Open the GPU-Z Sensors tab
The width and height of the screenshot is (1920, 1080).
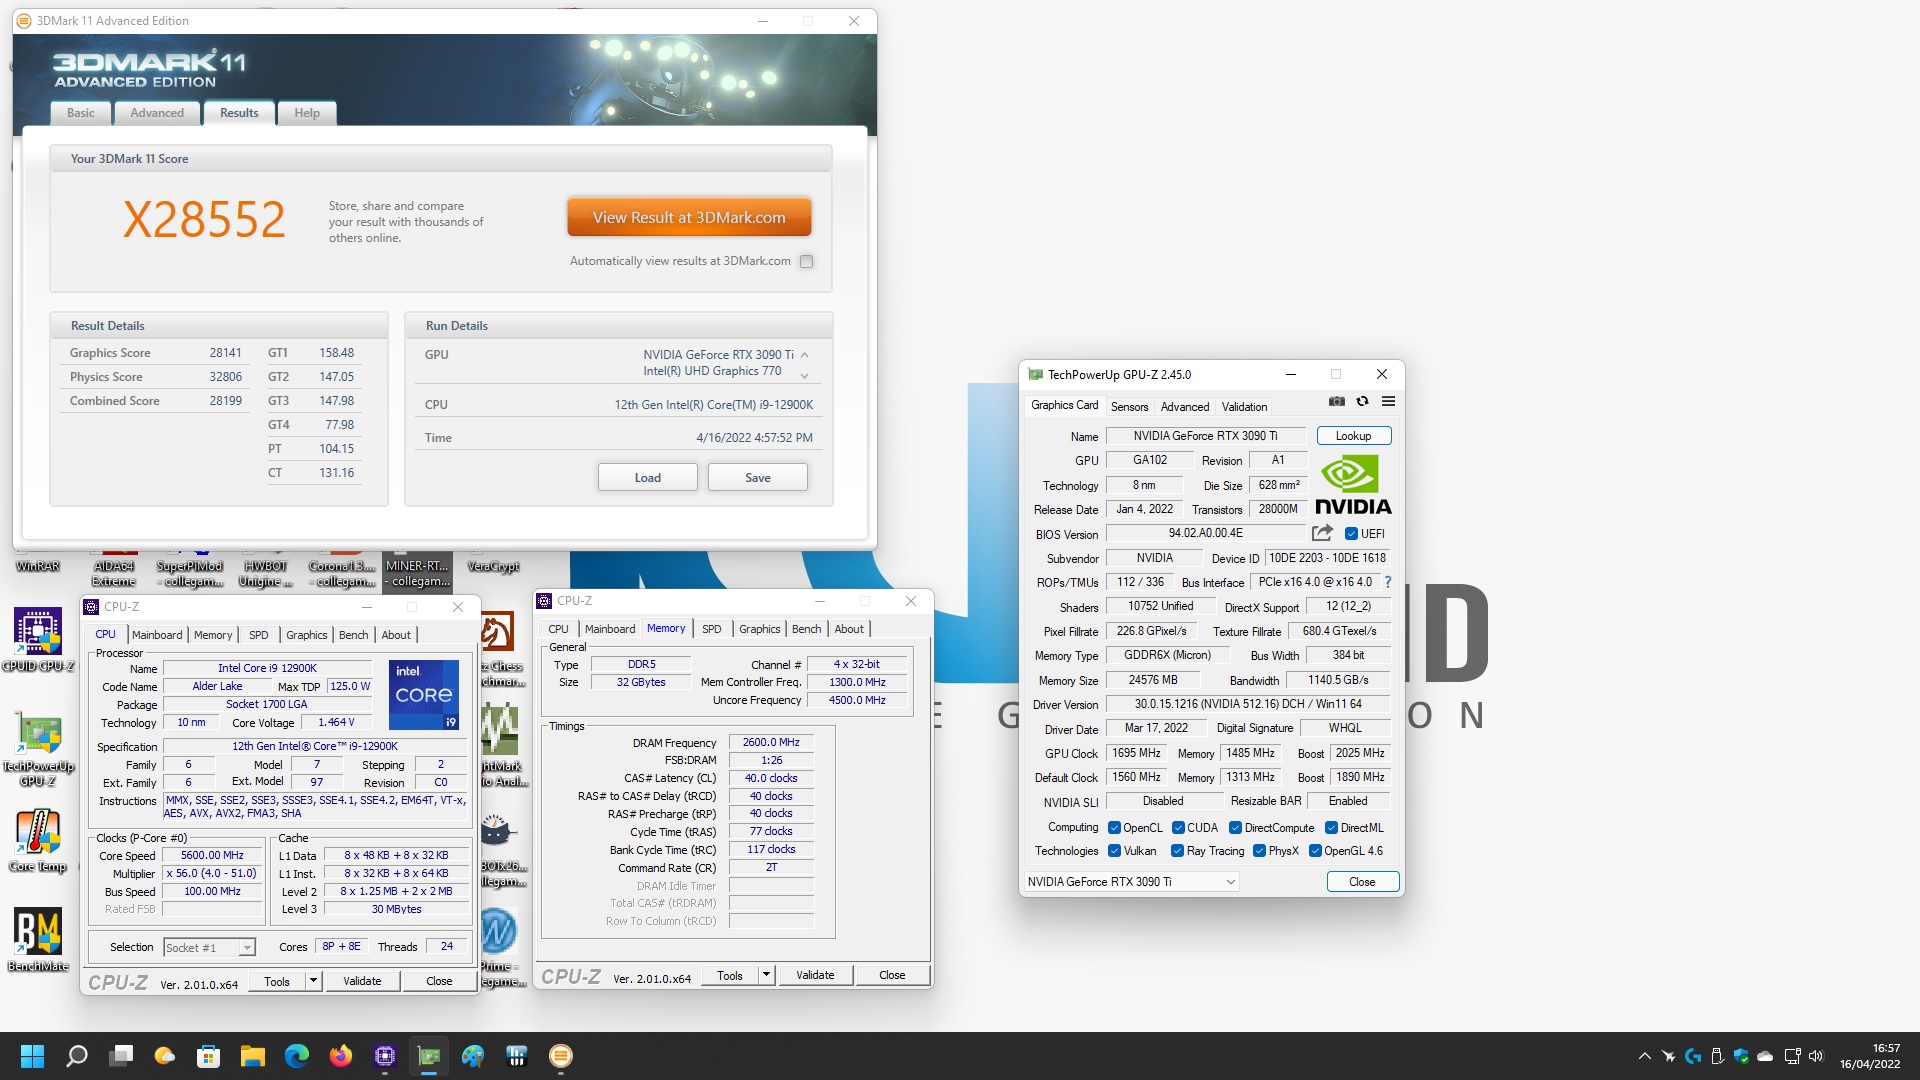(1129, 407)
